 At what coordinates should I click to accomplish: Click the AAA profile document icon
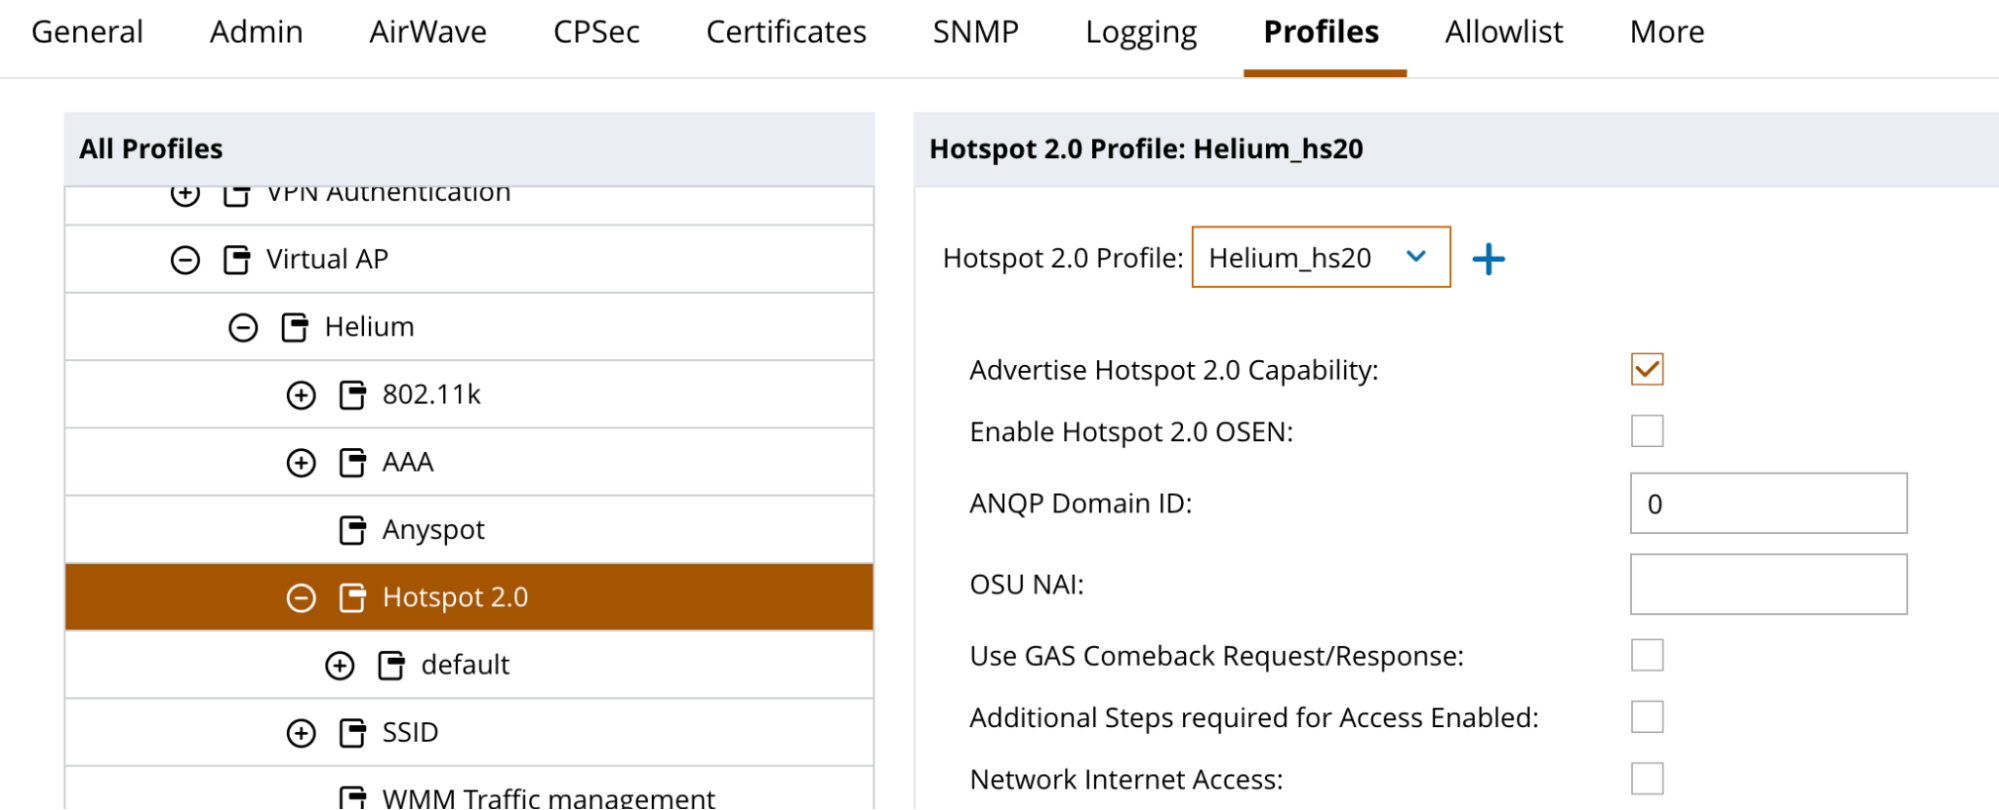click(x=352, y=463)
